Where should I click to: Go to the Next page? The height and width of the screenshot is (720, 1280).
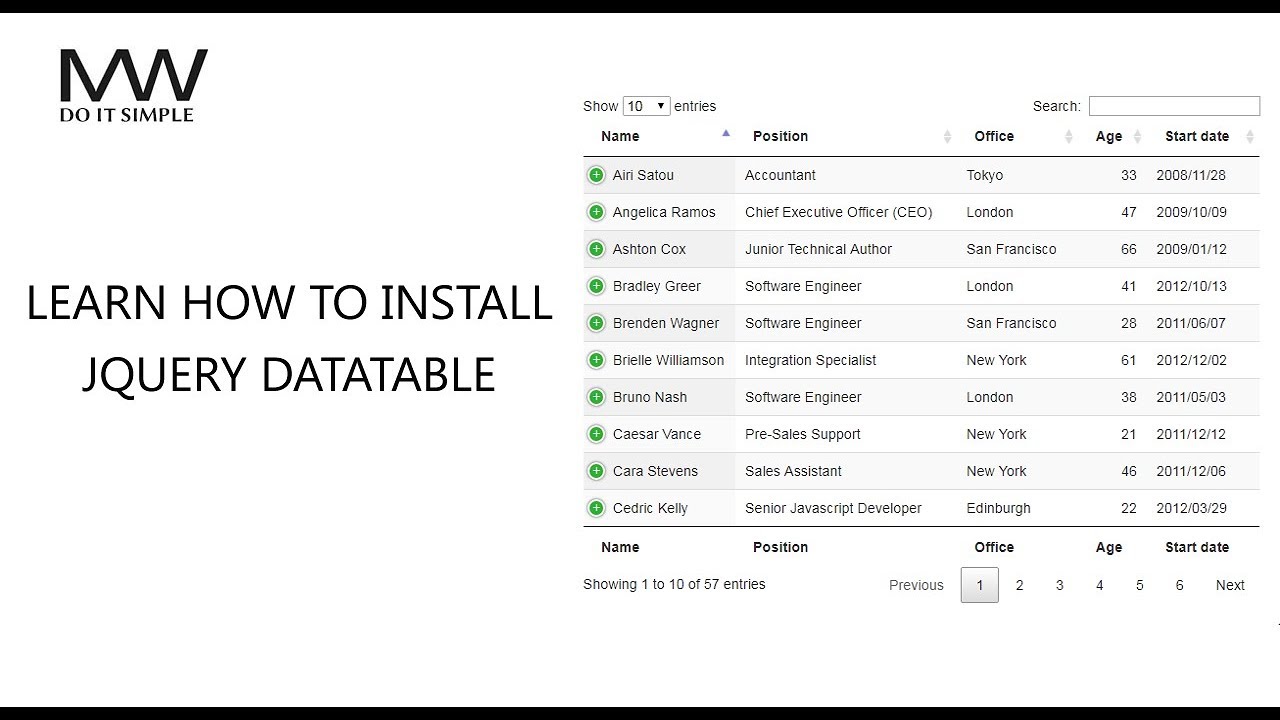[x=1230, y=585]
